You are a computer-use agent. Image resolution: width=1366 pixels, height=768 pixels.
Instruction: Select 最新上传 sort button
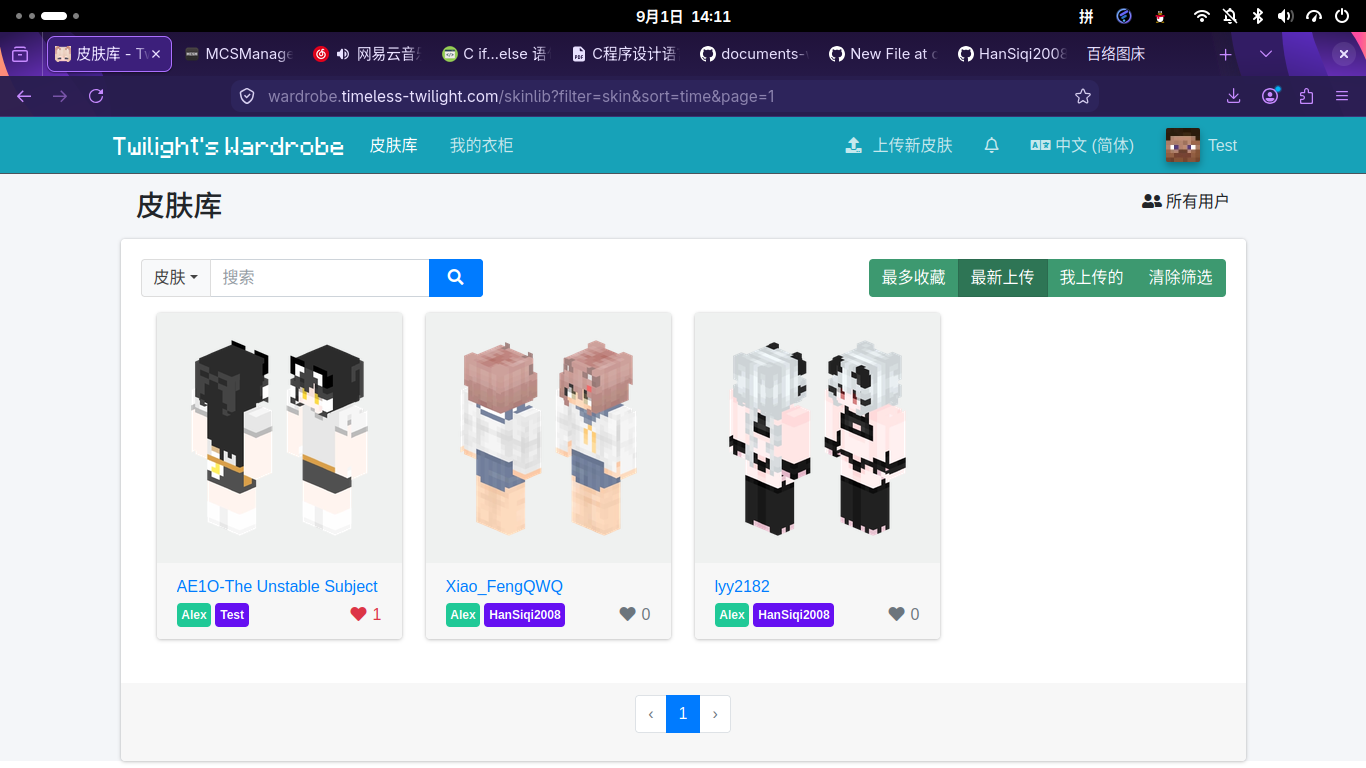coord(1002,278)
